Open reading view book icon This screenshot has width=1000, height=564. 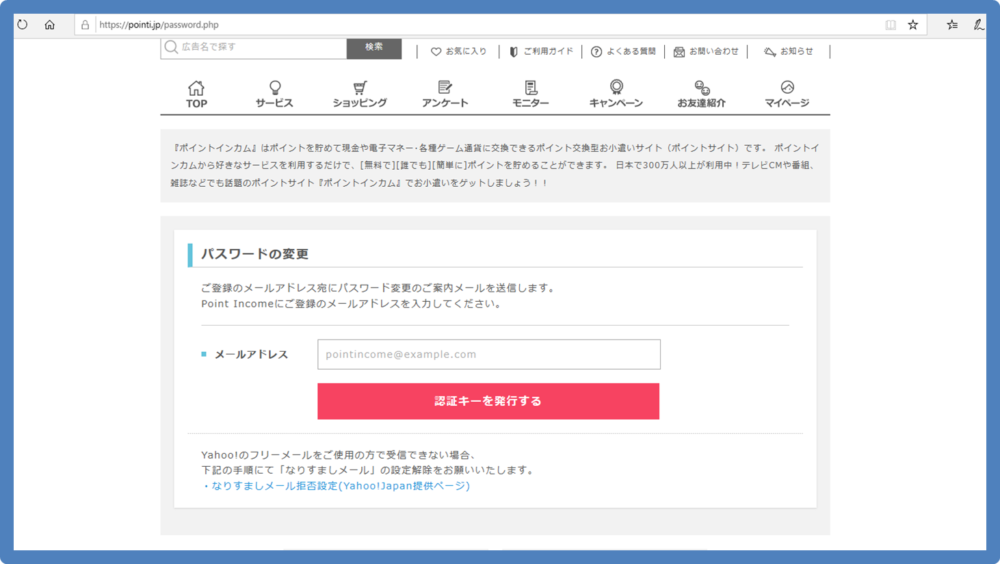(890, 25)
